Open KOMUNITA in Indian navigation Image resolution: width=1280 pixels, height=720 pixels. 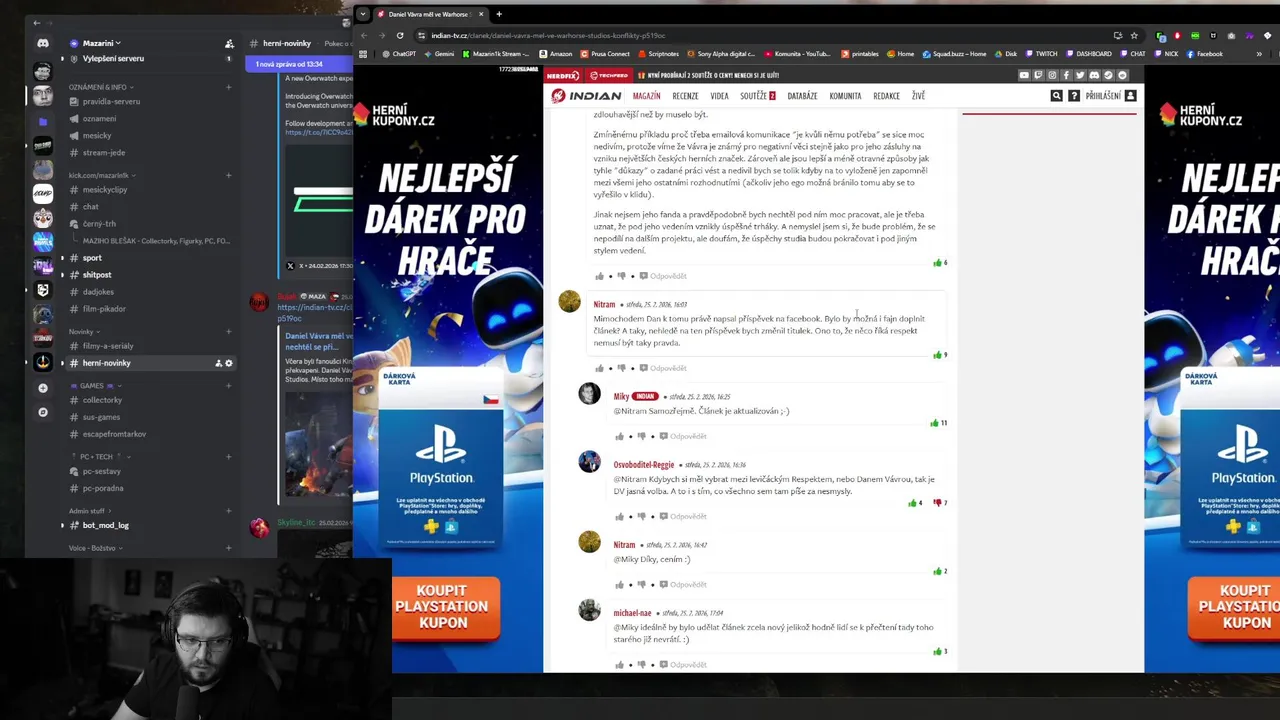click(845, 96)
